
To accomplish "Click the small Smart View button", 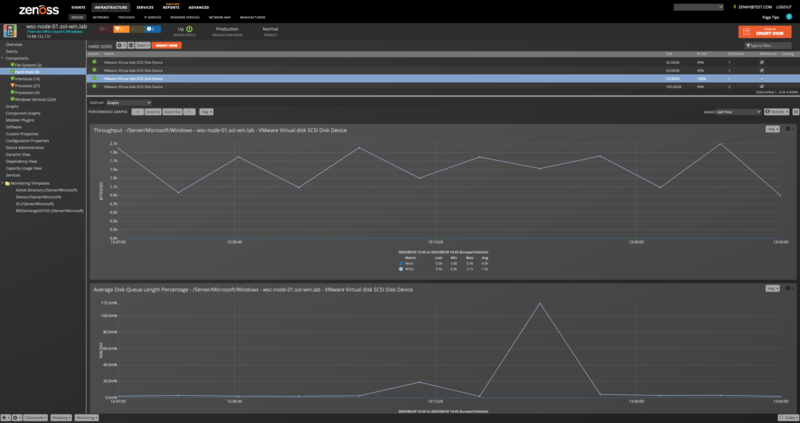I will (x=166, y=45).
